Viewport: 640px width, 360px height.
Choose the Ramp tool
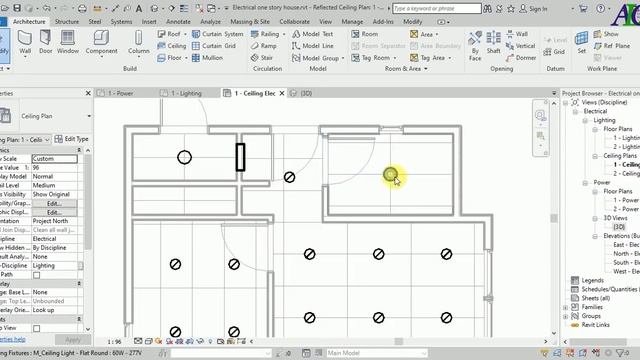pyautogui.click(x=264, y=46)
